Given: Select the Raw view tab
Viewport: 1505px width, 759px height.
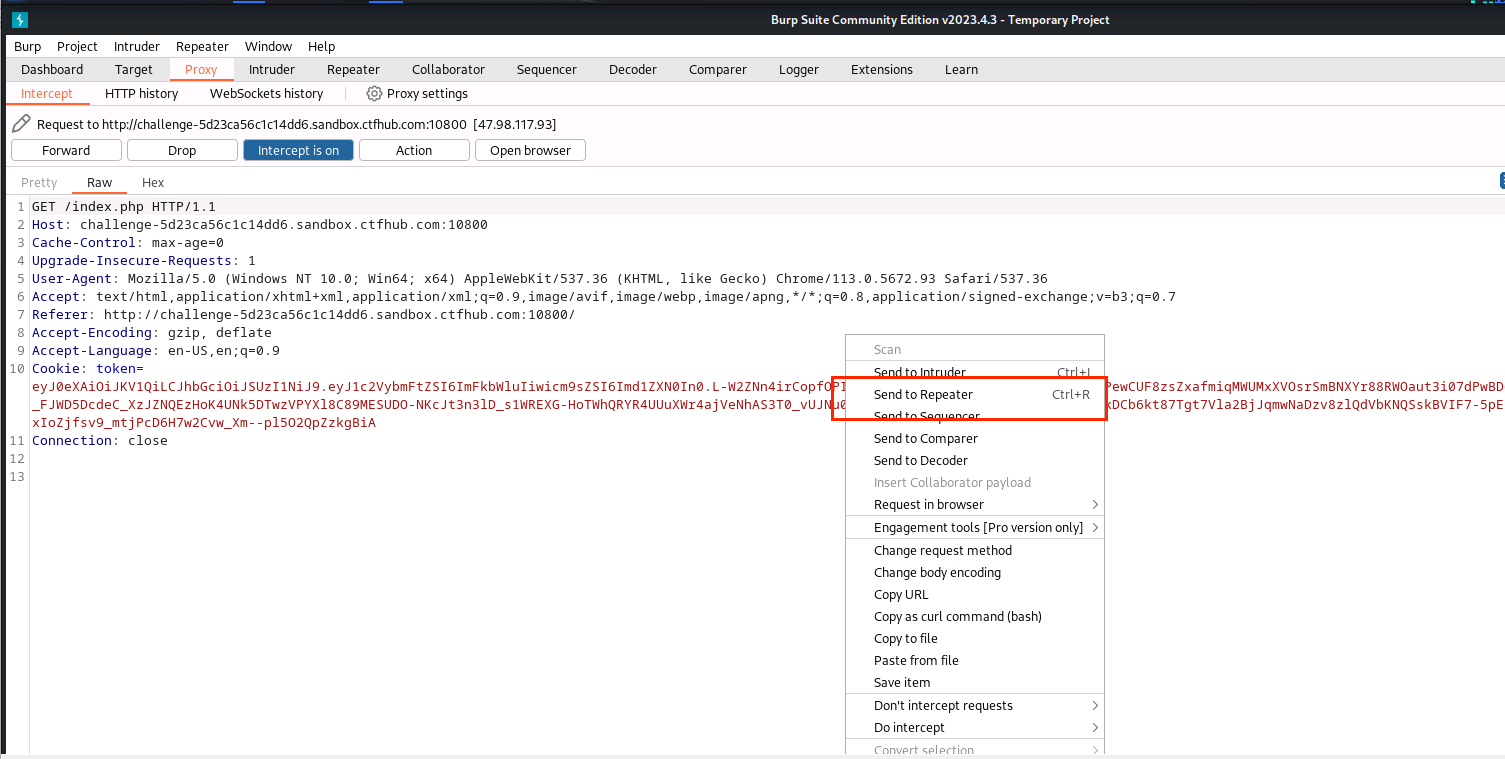Looking at the screenshot, I should [x=99, y=182].
